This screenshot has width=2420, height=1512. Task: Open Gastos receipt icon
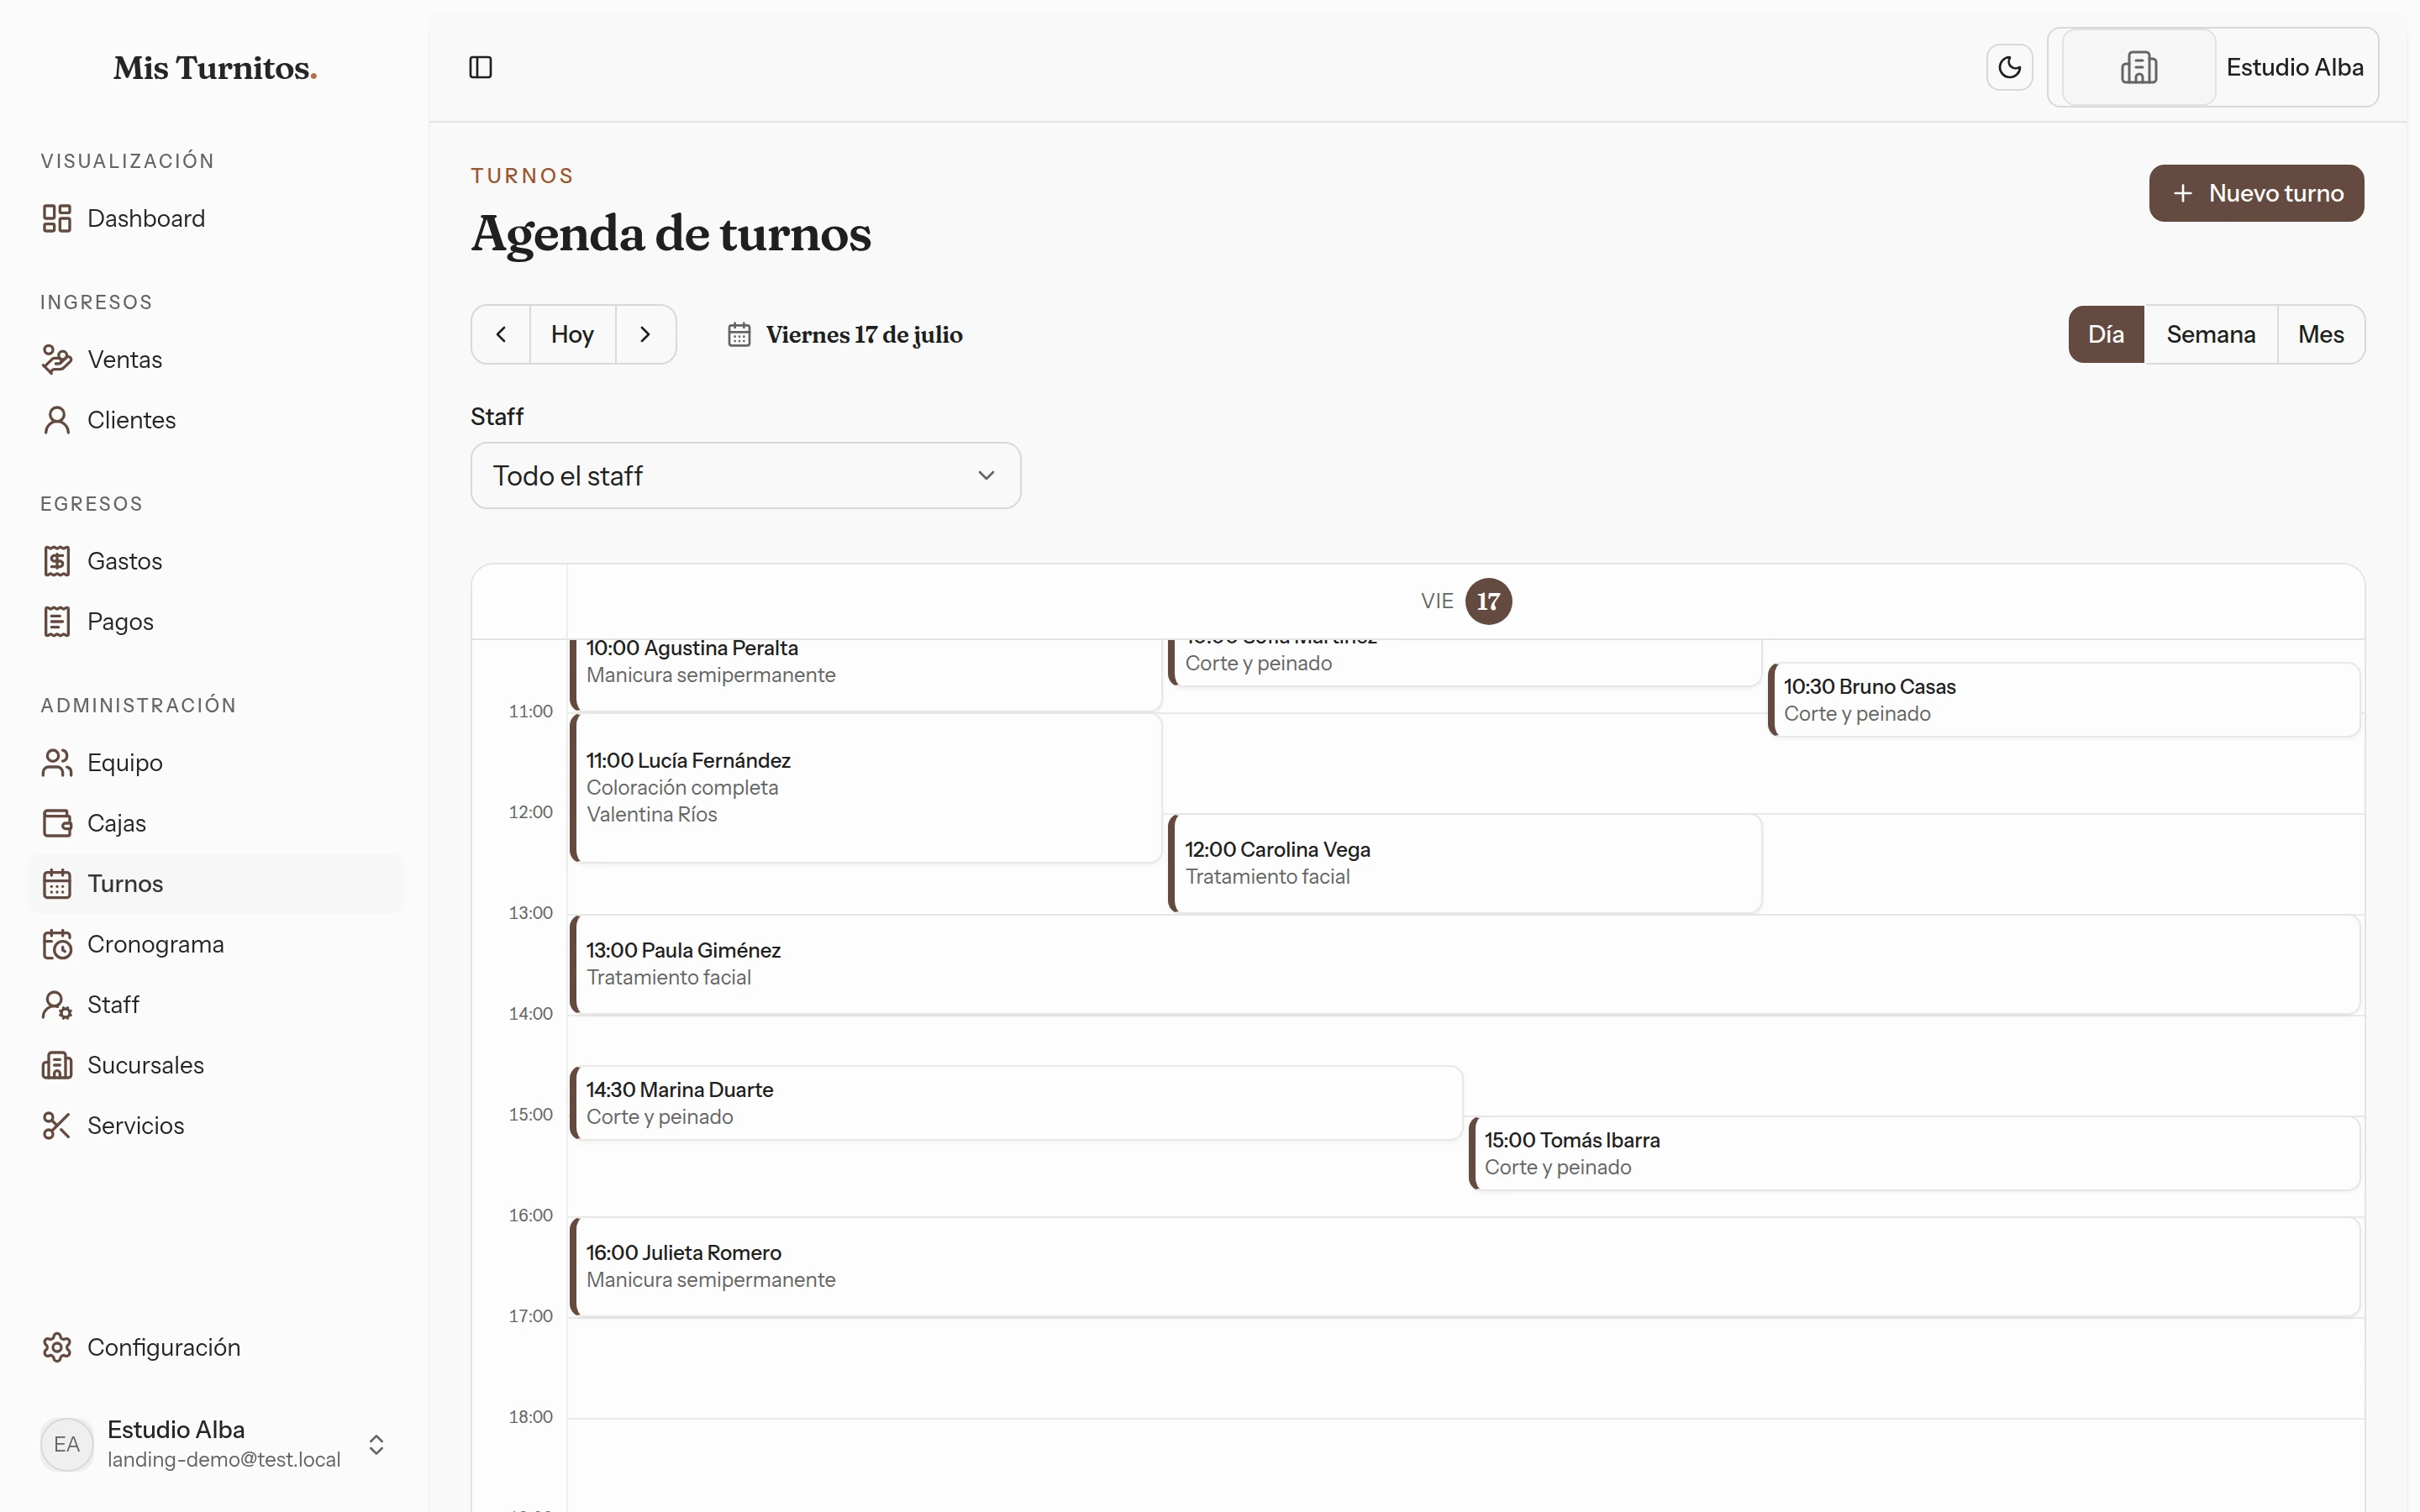click(57, 561)
